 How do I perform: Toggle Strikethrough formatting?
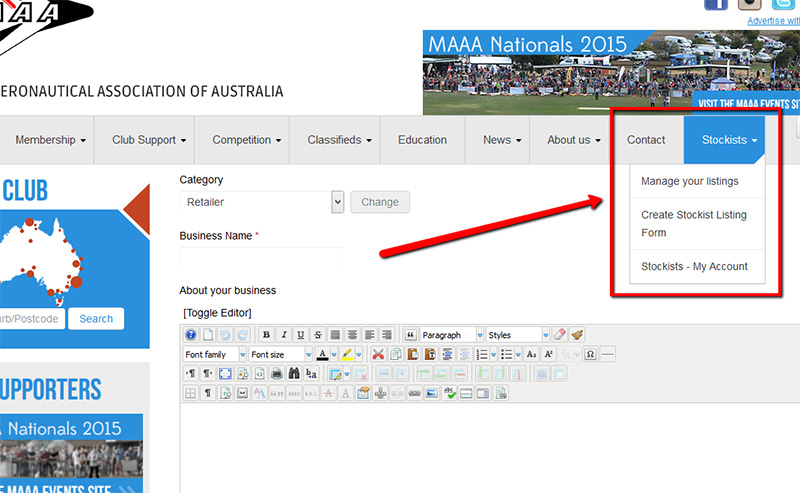[318, 335]
